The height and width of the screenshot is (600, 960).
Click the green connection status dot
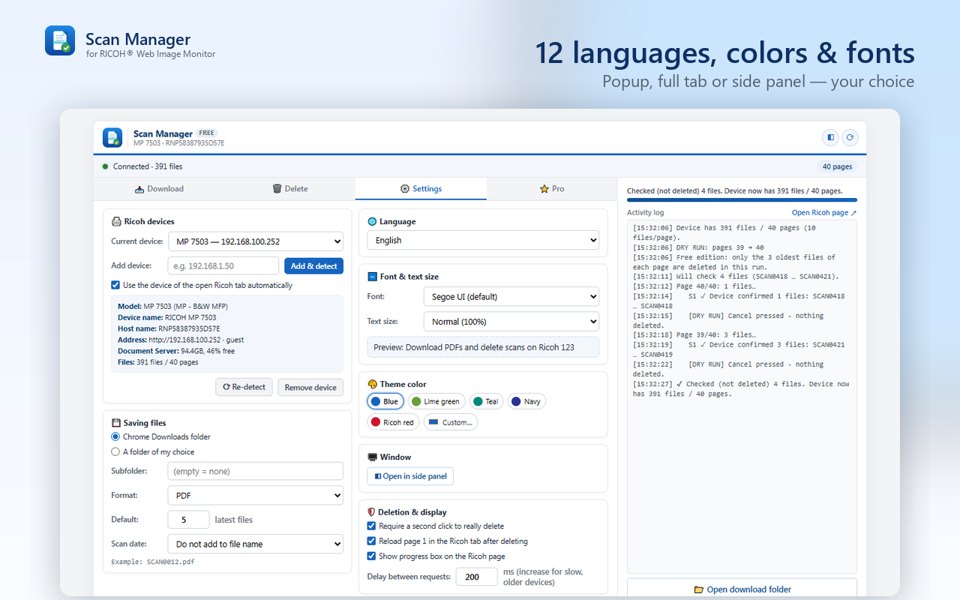(105, 167)
